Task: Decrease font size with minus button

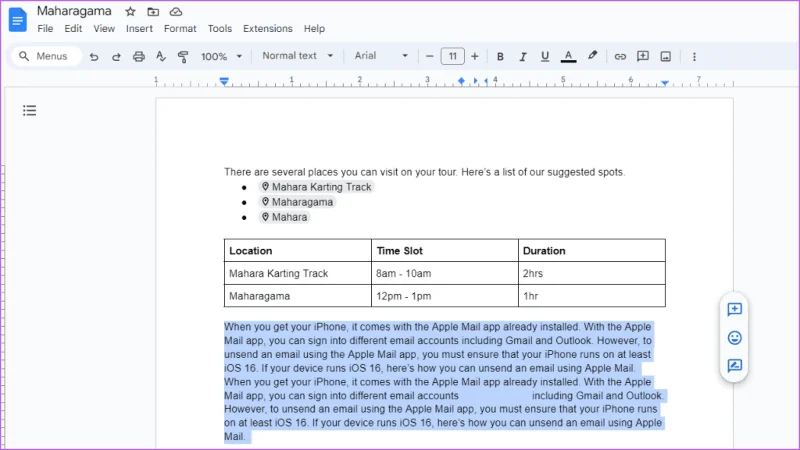Action: click(430, 57)
